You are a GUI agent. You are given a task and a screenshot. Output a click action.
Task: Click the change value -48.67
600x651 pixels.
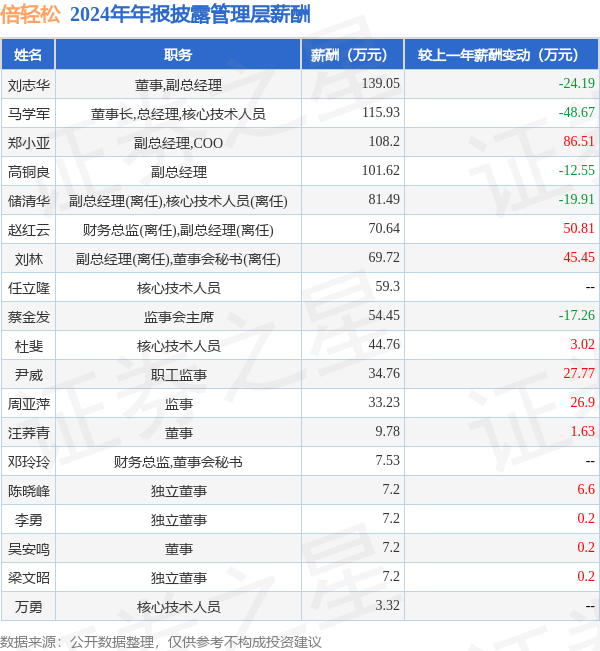click(576, 112)
